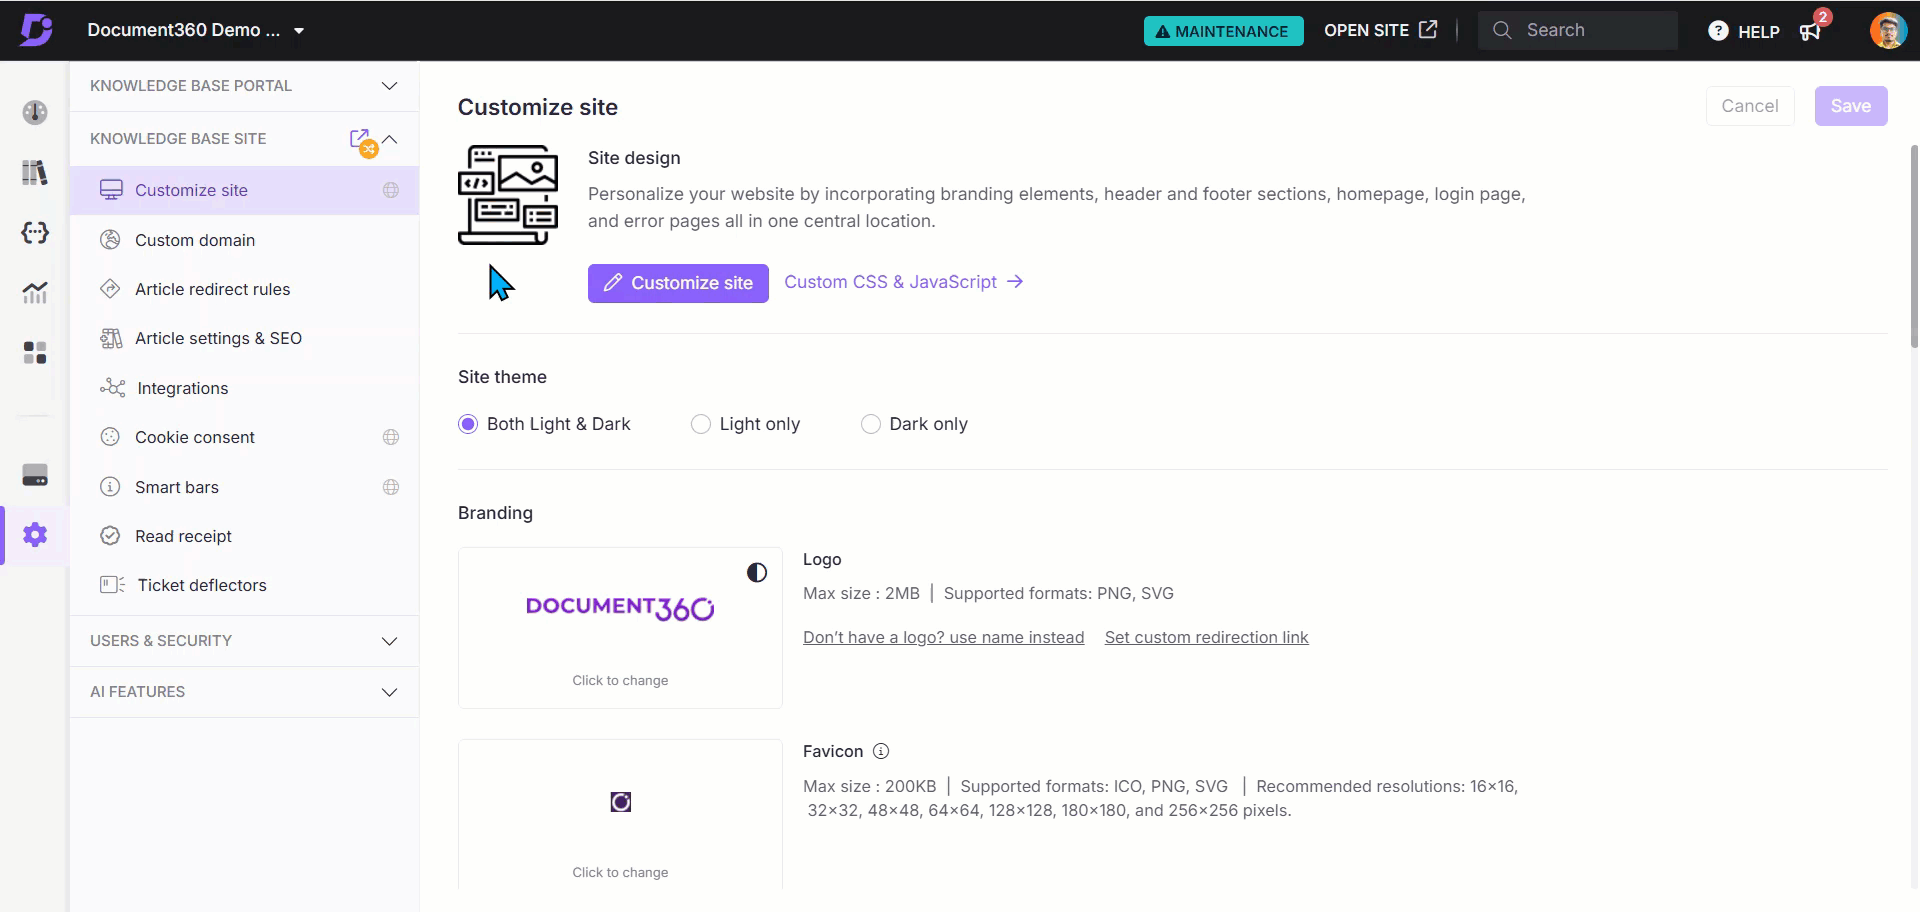This screenshot has width=1920, height=912.
Task: Open the Analytics chart icon in left rail
Action: tap(35, 292)
